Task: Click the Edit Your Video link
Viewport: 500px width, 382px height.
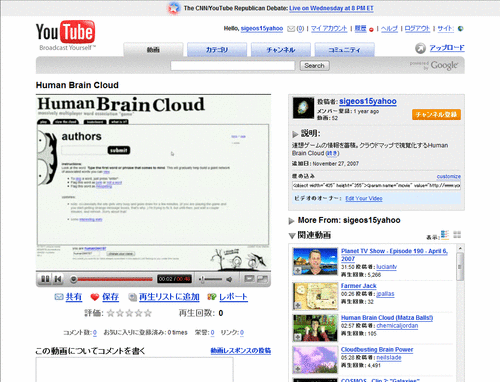Action: coord(364,198)
